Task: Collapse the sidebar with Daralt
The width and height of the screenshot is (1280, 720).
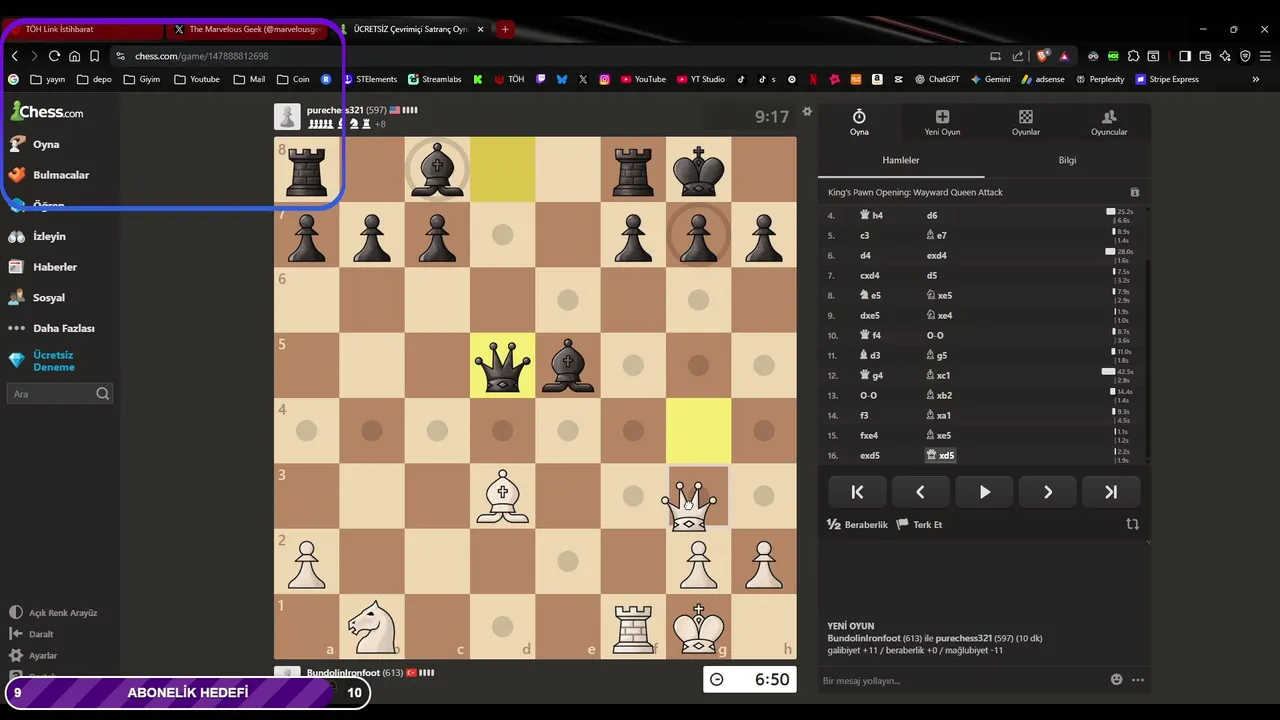Action: click(x=31, y=634)
